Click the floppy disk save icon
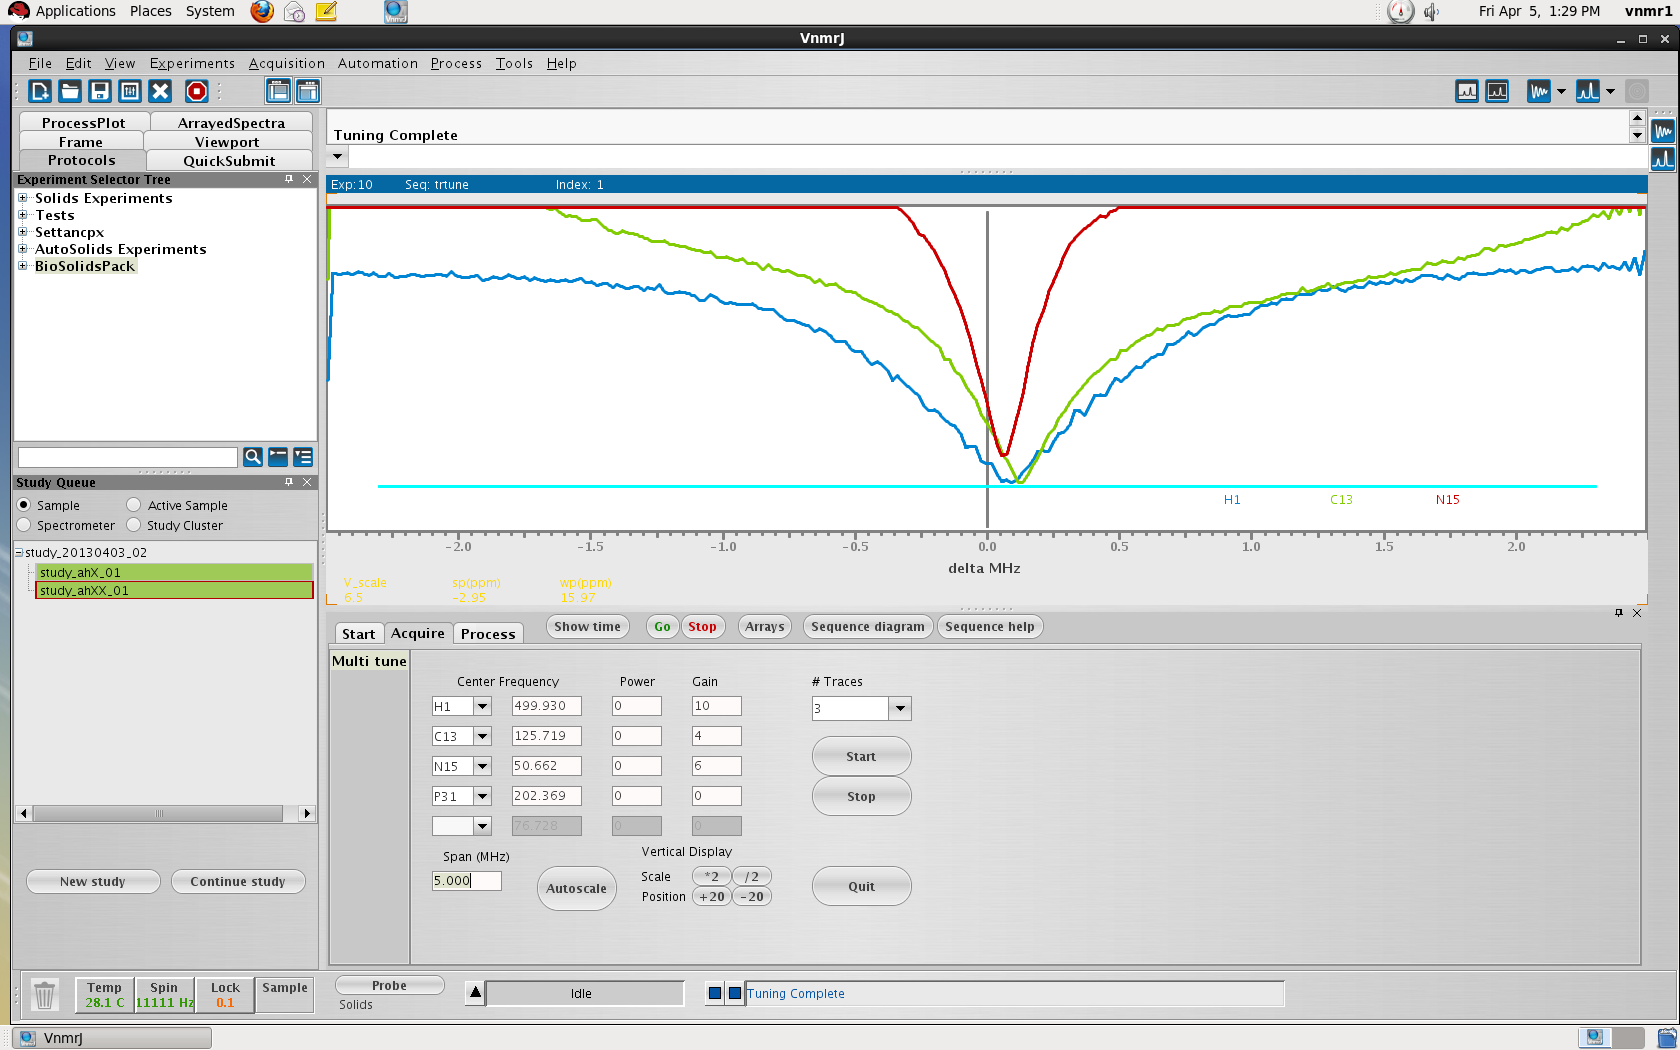This screenshot has width=1680, height=1050. (100, 91)
